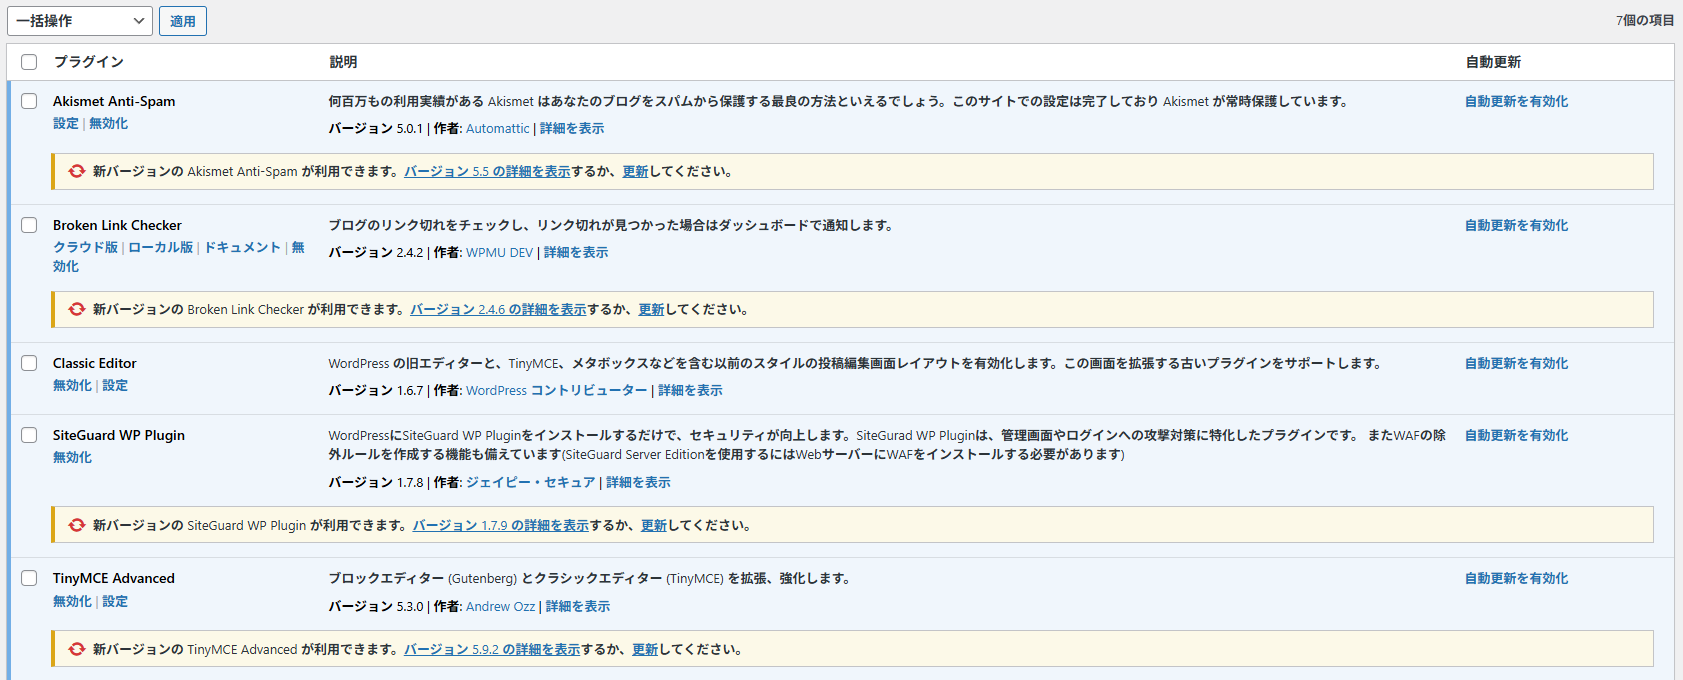
Task: Click 更新 link in TinyMCE Advanced notice
Action: 645,649
